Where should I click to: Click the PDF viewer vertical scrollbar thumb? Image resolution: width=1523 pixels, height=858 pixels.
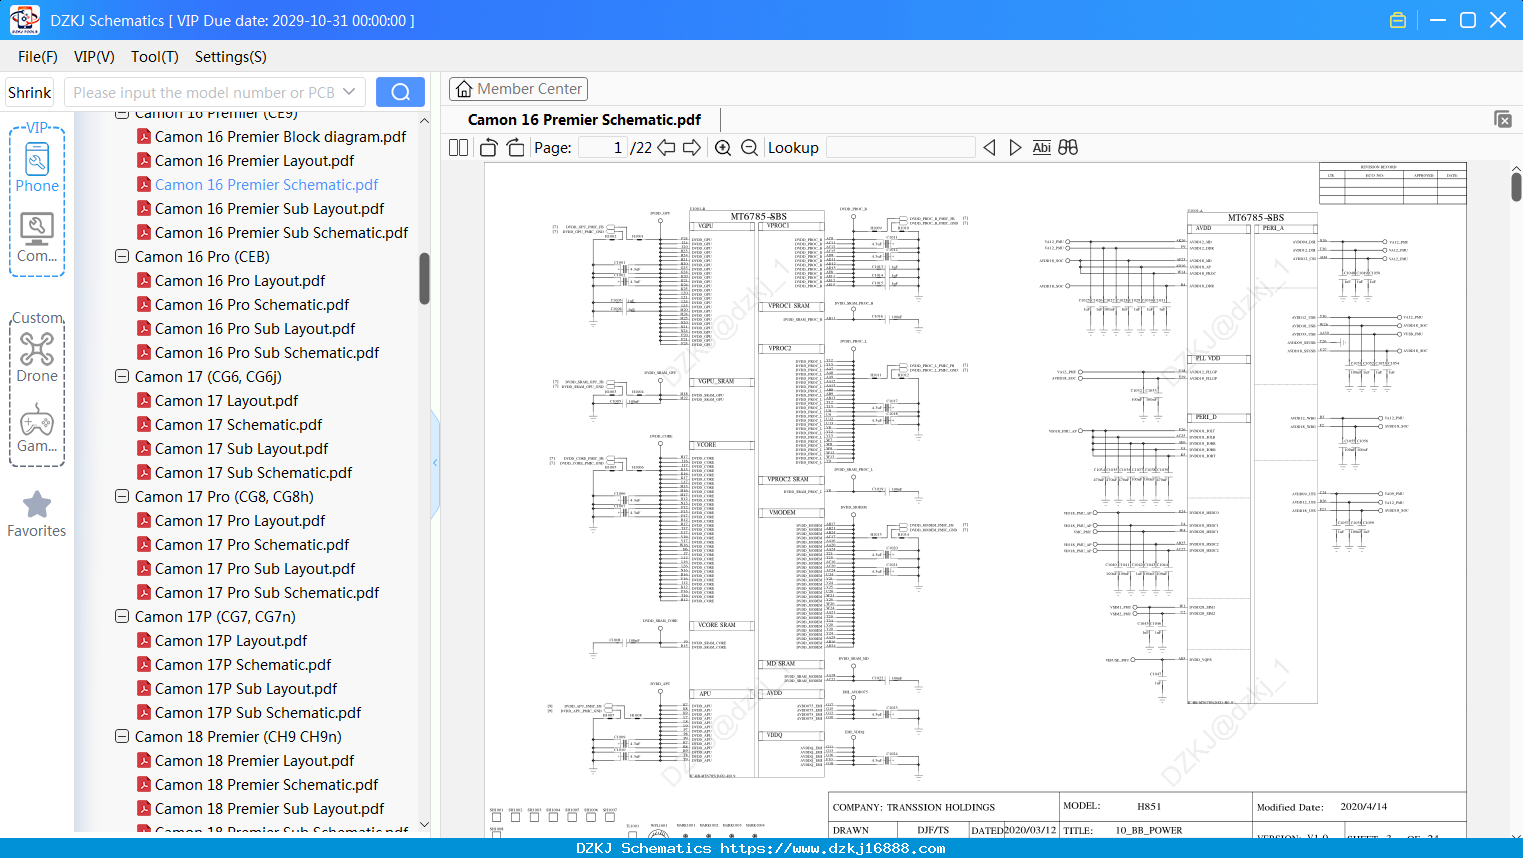tap(1516, 187)
